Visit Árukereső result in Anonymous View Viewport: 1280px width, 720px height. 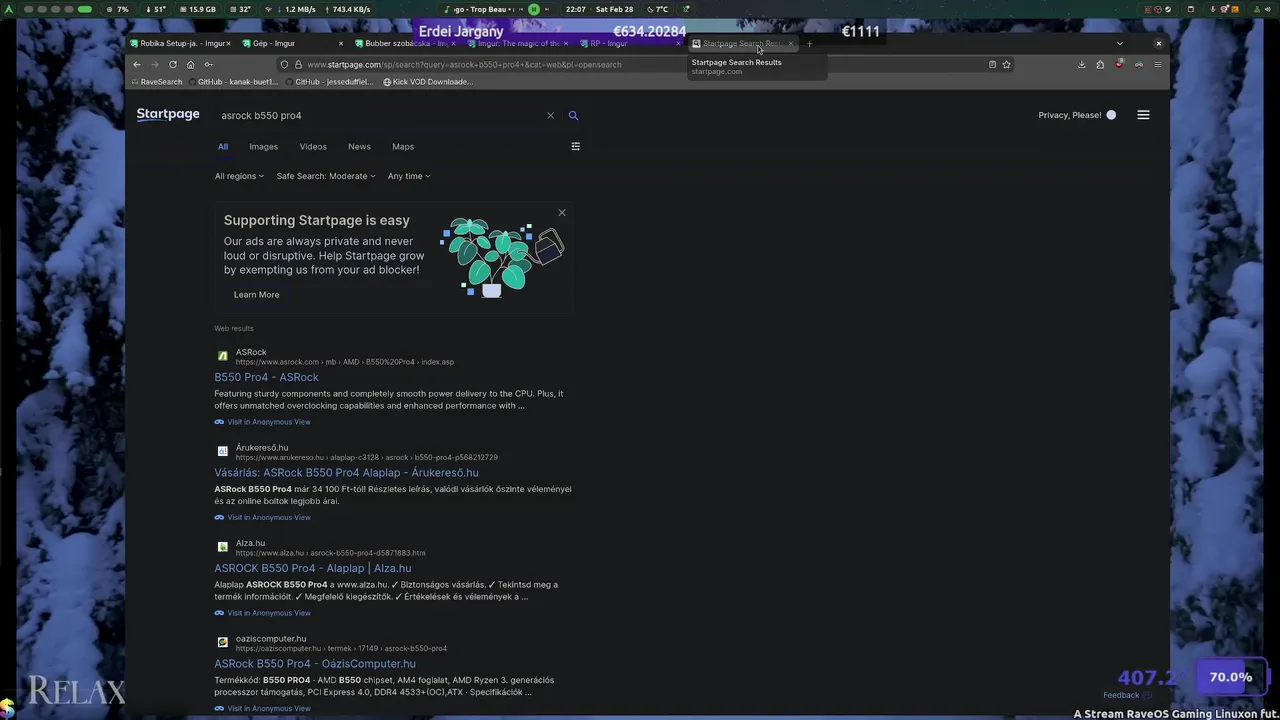[262, 517]
